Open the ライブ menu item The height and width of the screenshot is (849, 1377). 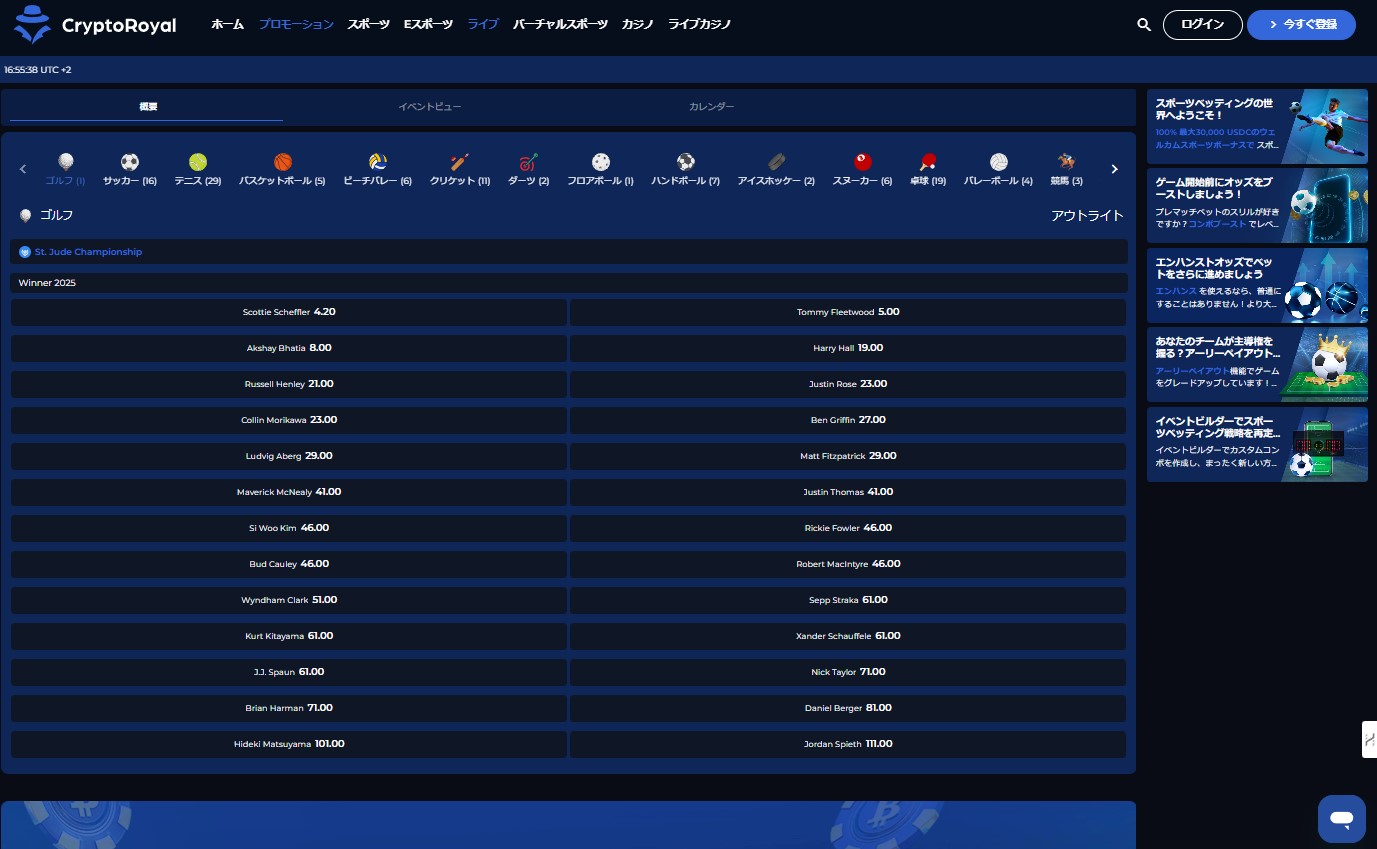click(x=483, y=24)
